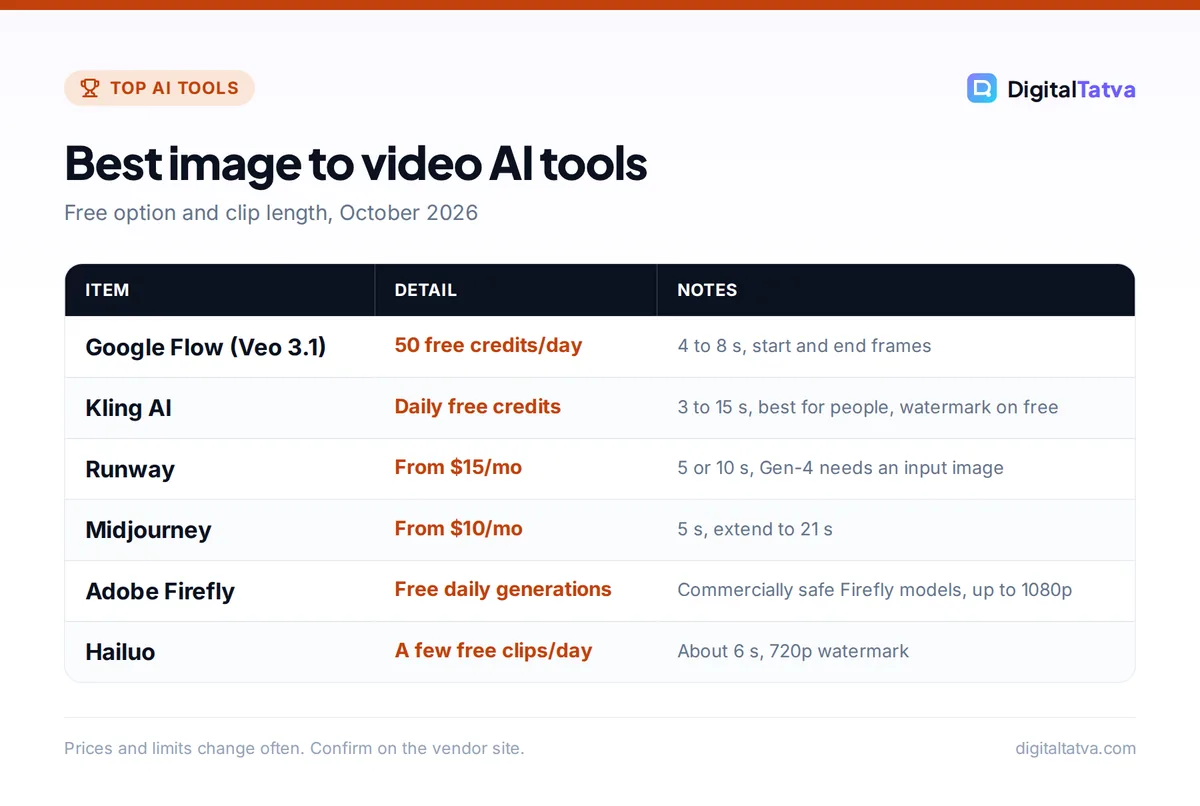Click the TOP AI TOOLS badge label
The width and height of the screenshot is (1200, 806).
coord(174,88)
